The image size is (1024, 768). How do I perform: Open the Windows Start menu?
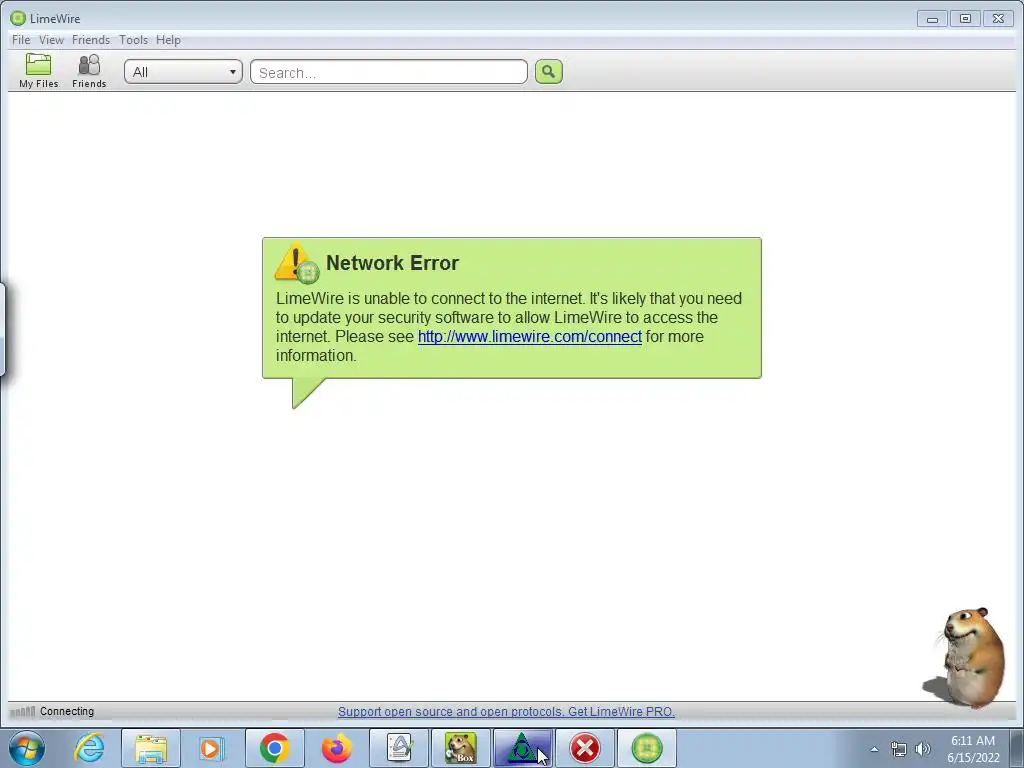(x=27, y=748)
